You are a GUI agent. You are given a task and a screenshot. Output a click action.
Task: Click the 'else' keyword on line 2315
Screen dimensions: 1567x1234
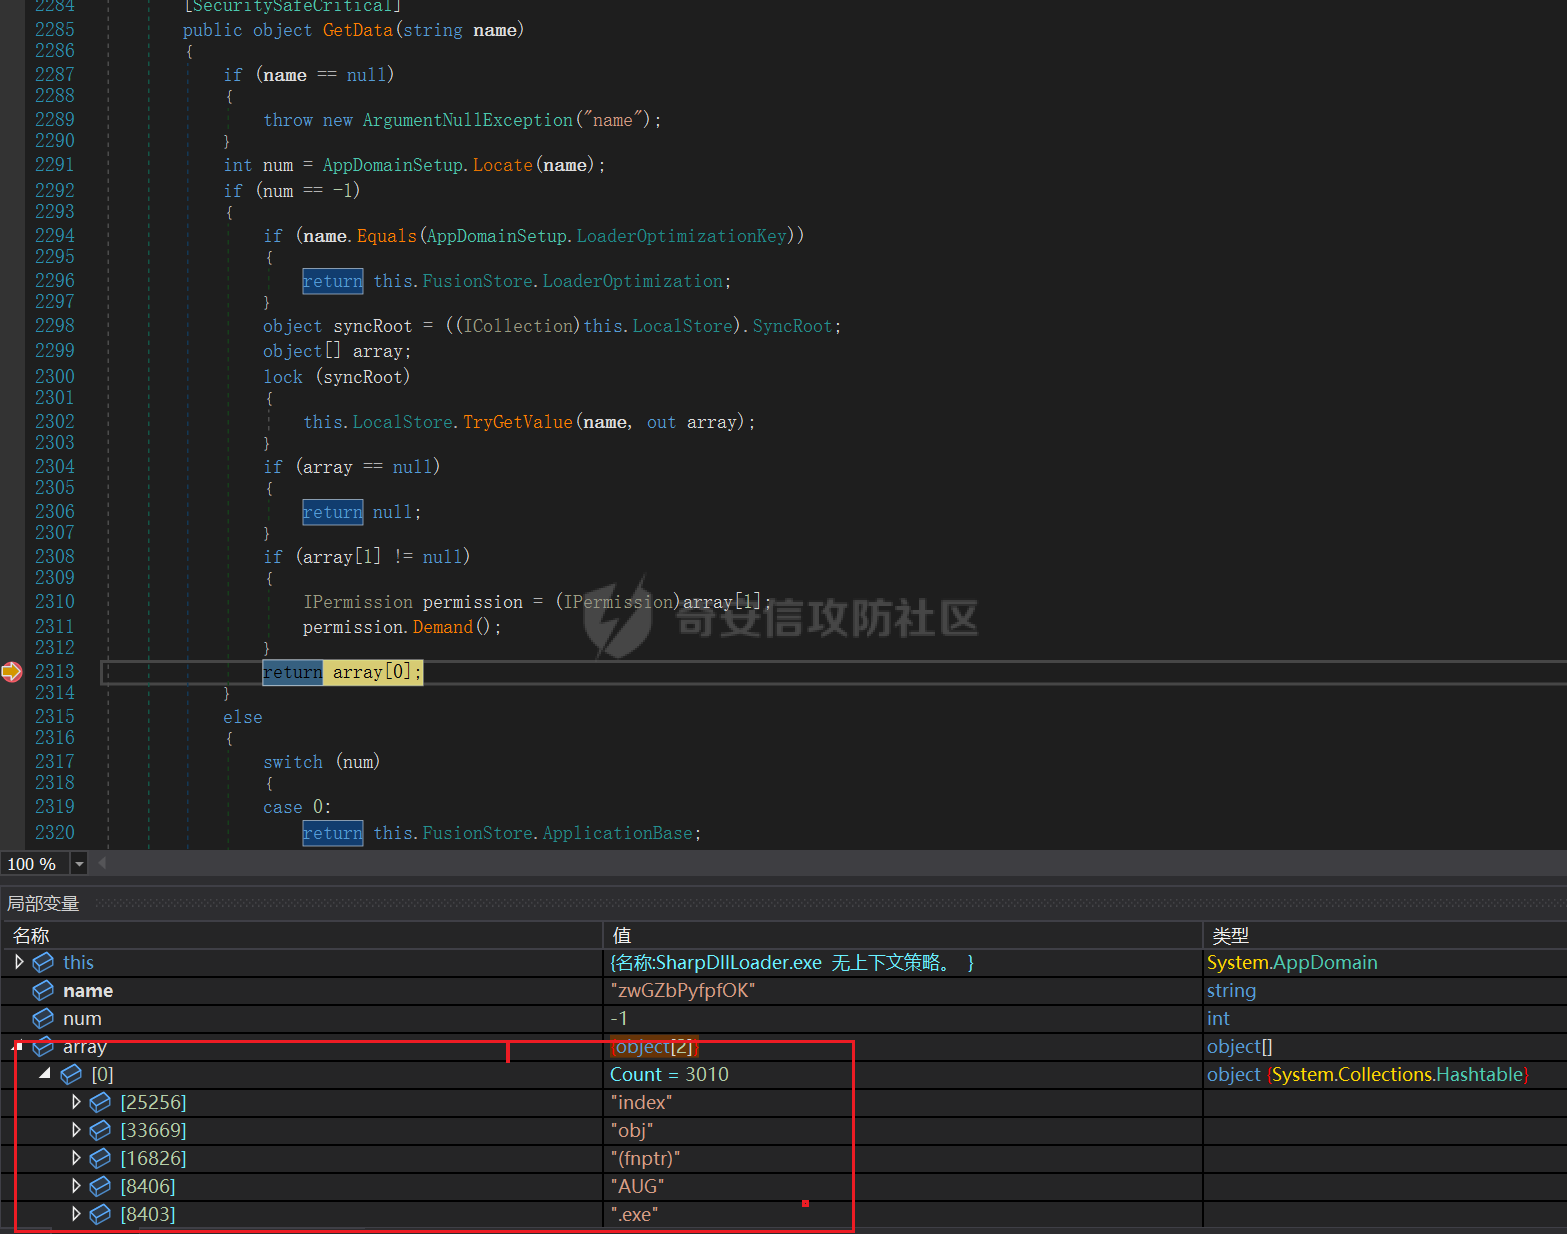coord(243,717)
